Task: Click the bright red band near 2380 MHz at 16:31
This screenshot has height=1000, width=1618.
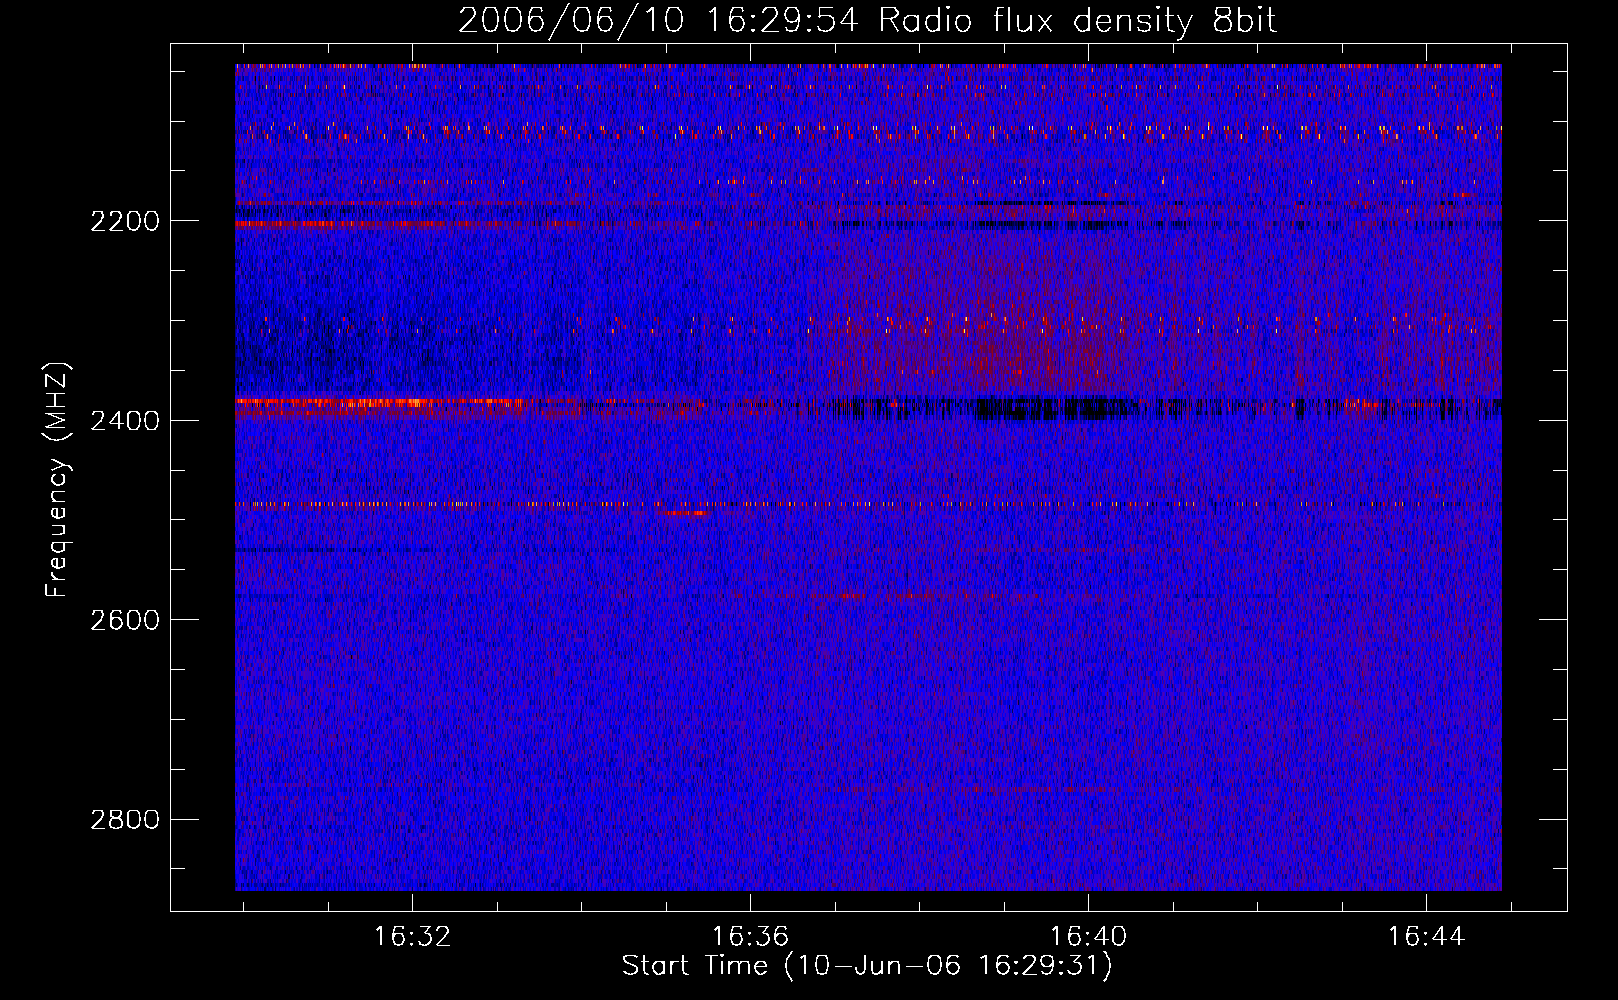Action: (380, 405)
